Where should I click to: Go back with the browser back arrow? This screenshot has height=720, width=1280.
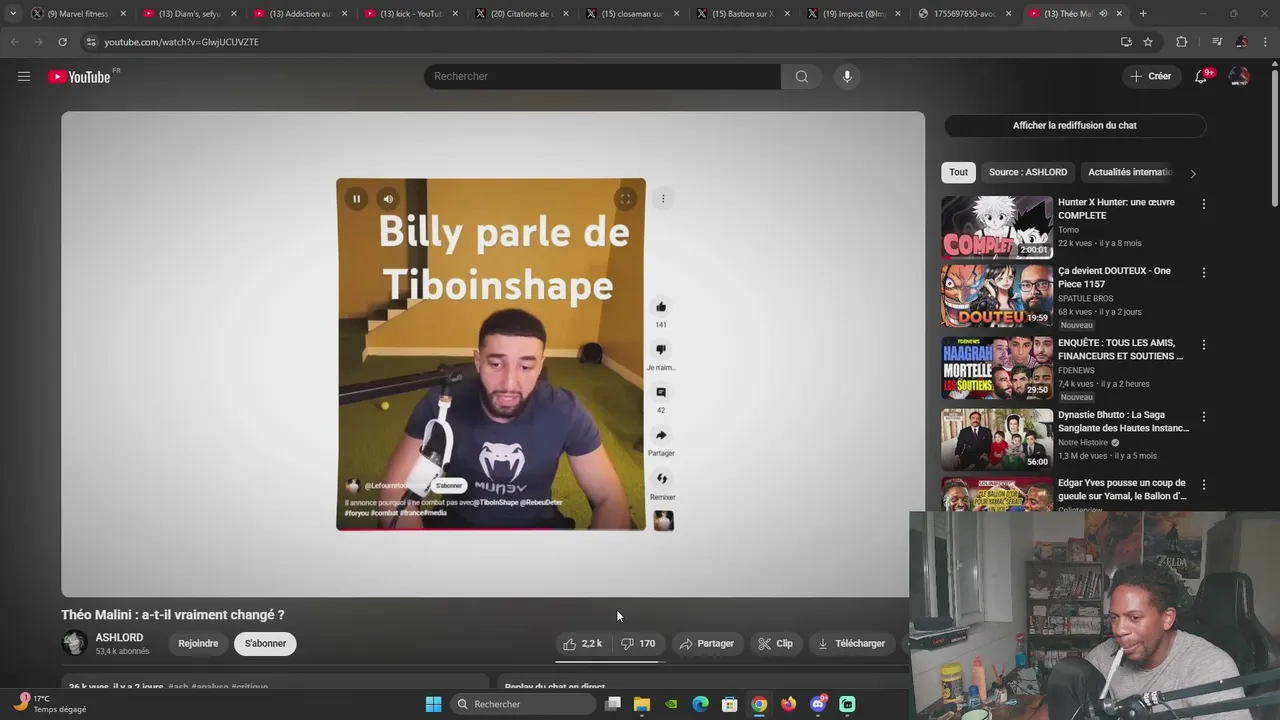click(14, 42)
